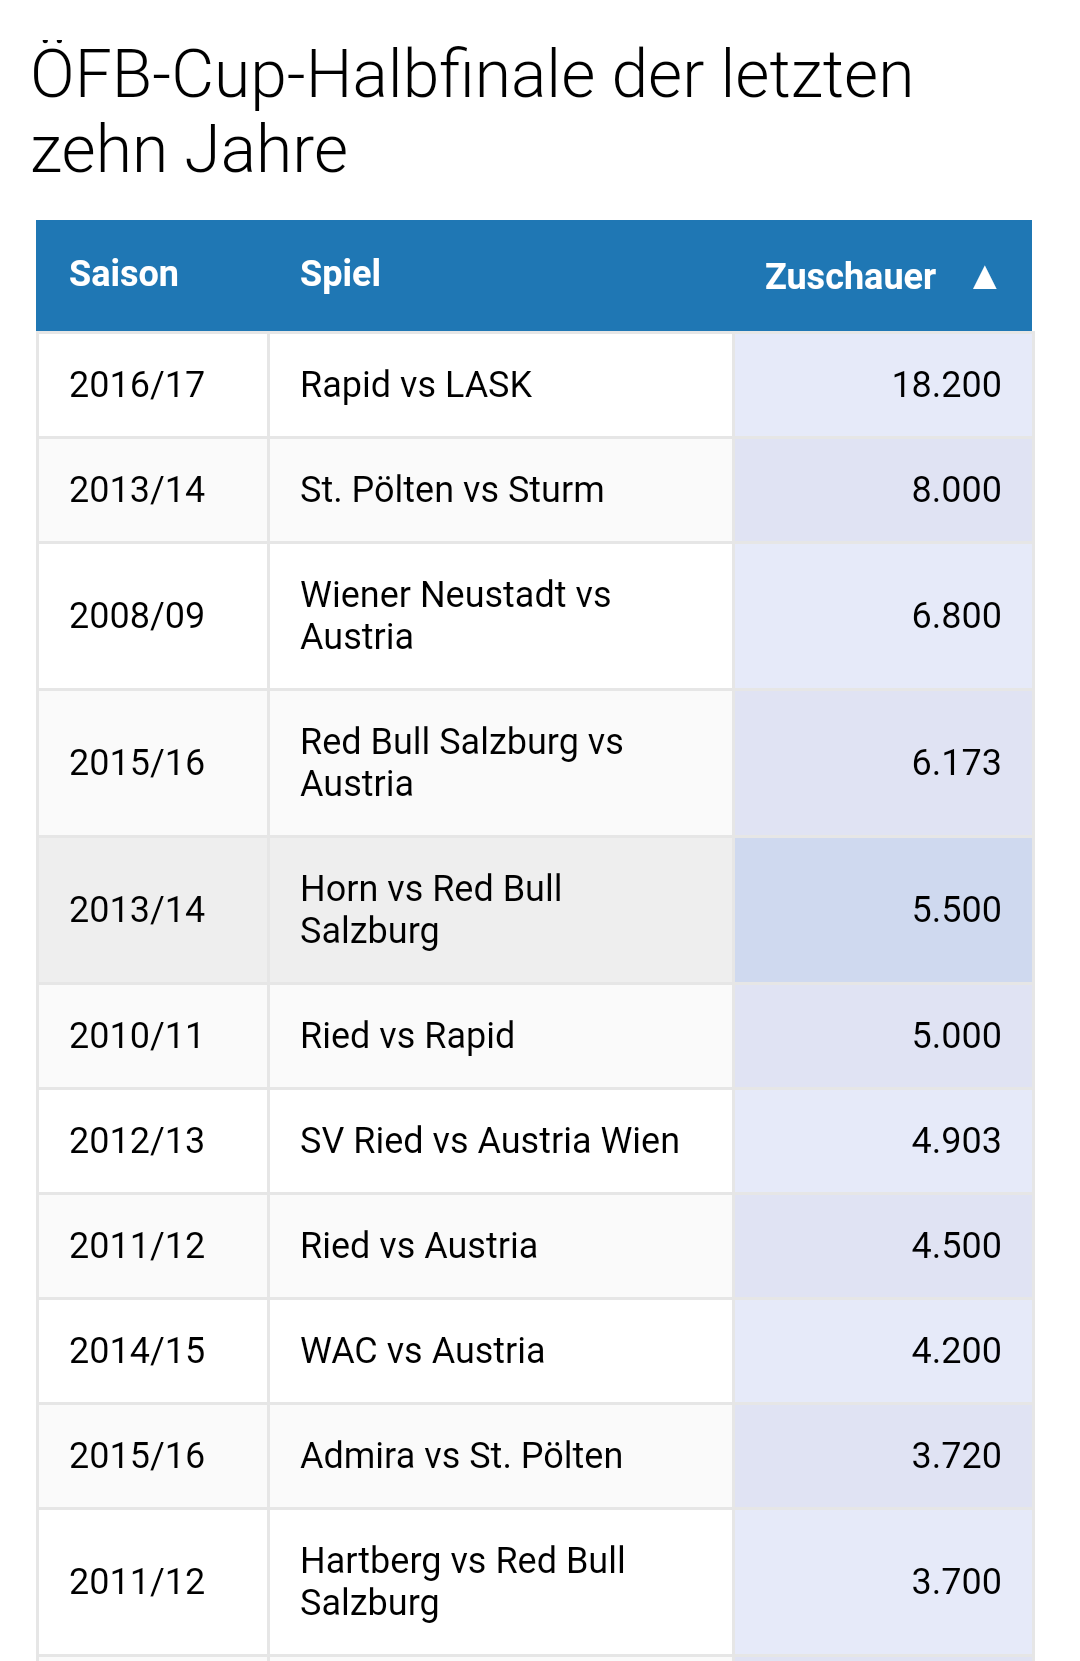
Task: Click the Ried vs Austria match cell
Action: (x=500, y=1246)
